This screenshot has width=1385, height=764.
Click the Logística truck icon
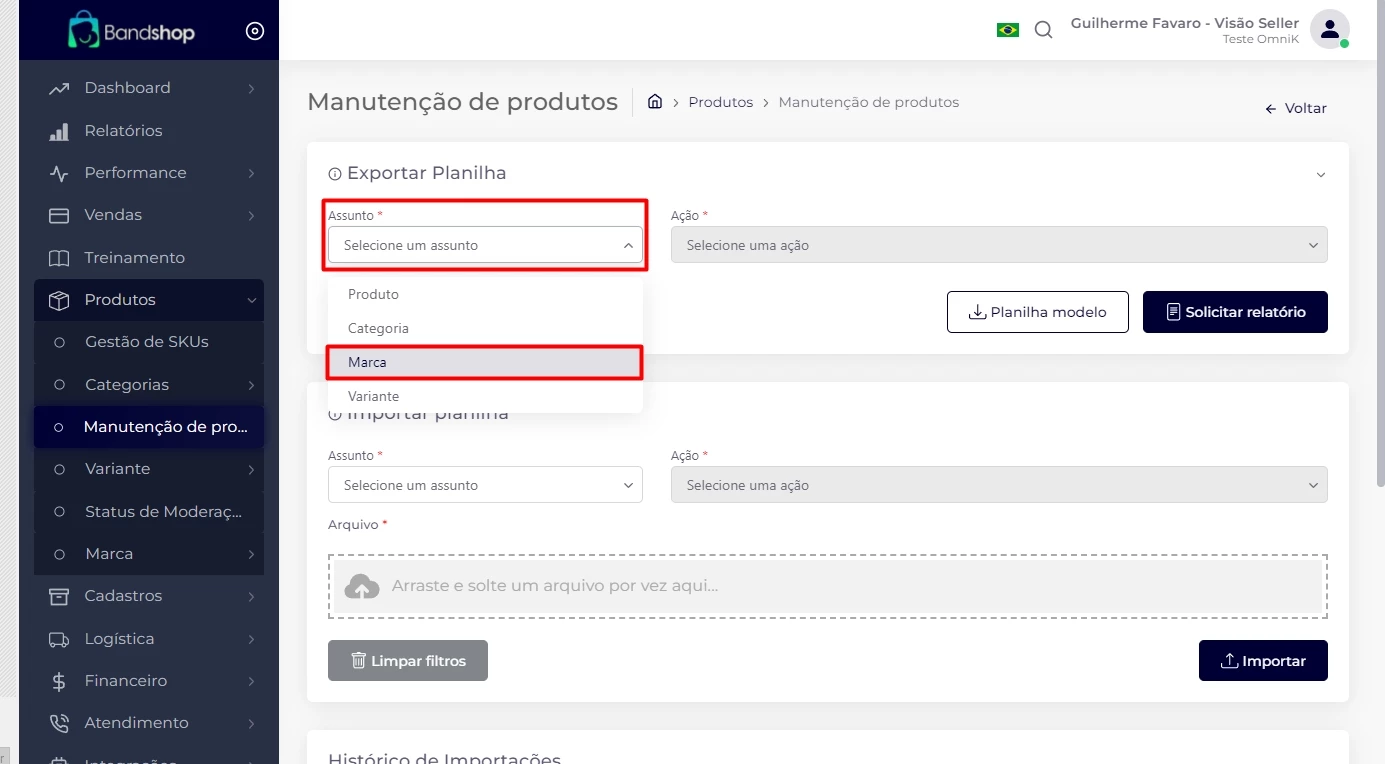(x=59, y=639)
